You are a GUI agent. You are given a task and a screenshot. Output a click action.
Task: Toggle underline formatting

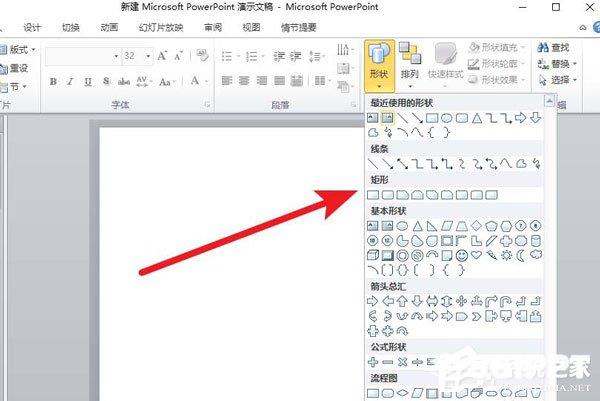point(88,82)
